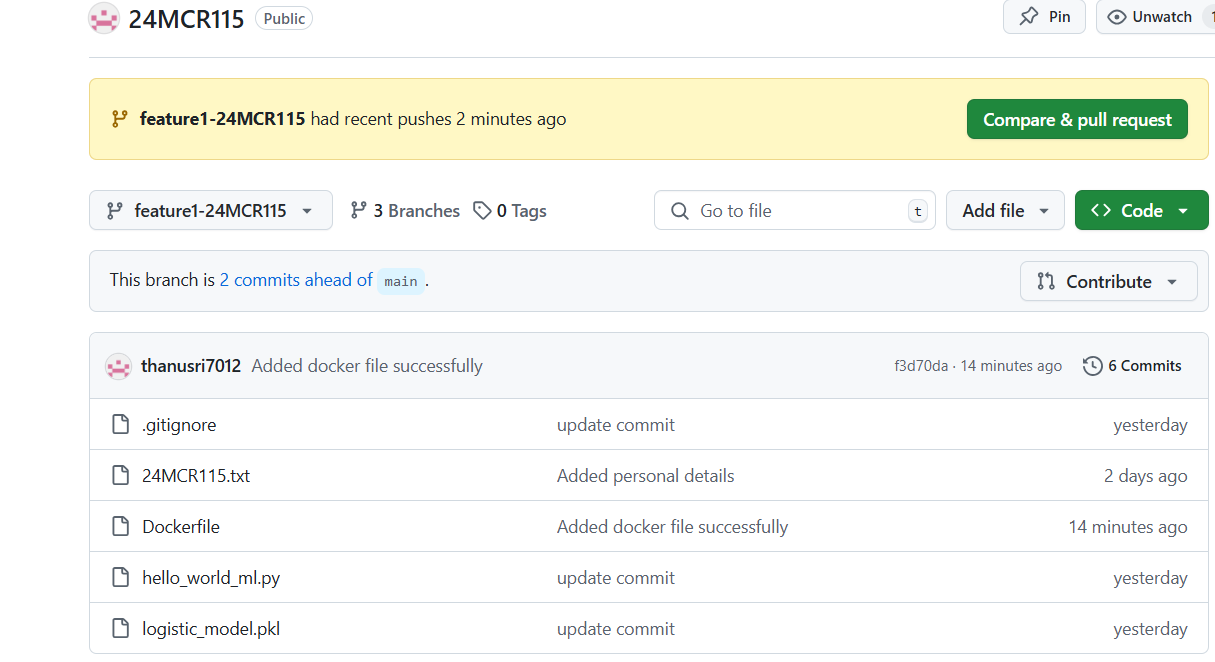Click pull request icon in Contribute button
This screenshot has width=1215, height=662.
[1046, 281]
